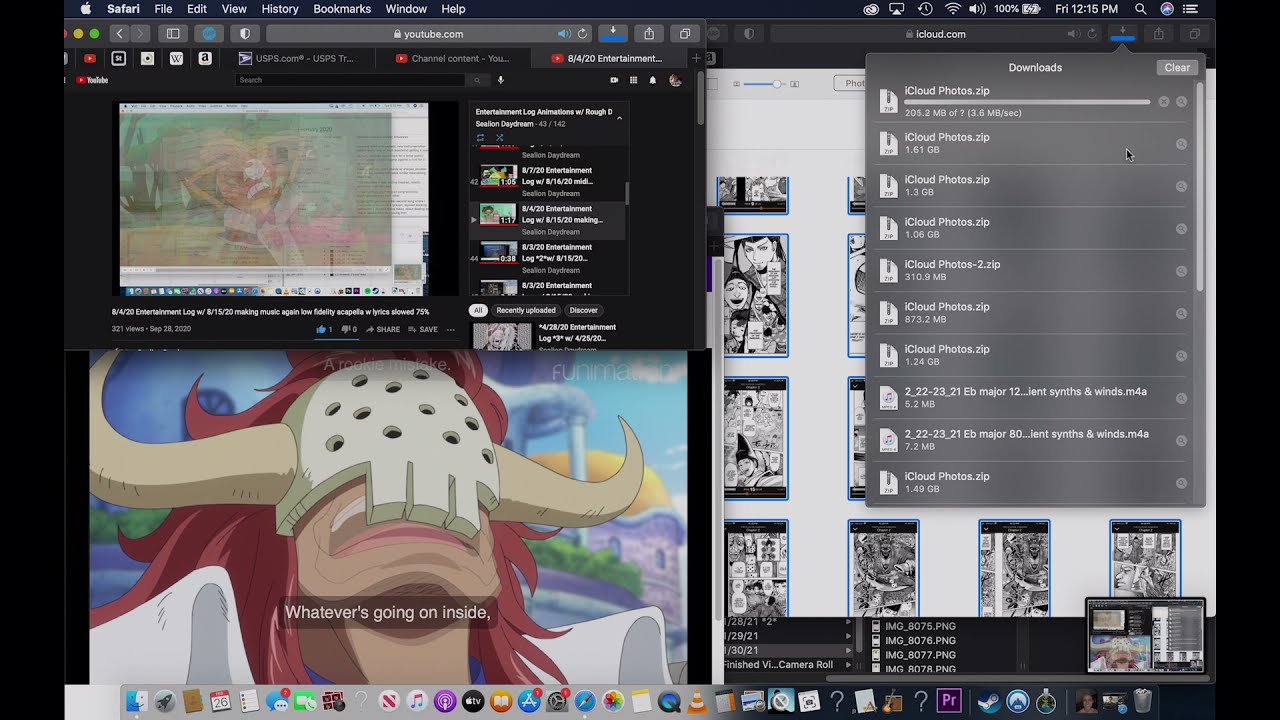
Task: Open VLC from the Dock
Action: click(697, 702)
